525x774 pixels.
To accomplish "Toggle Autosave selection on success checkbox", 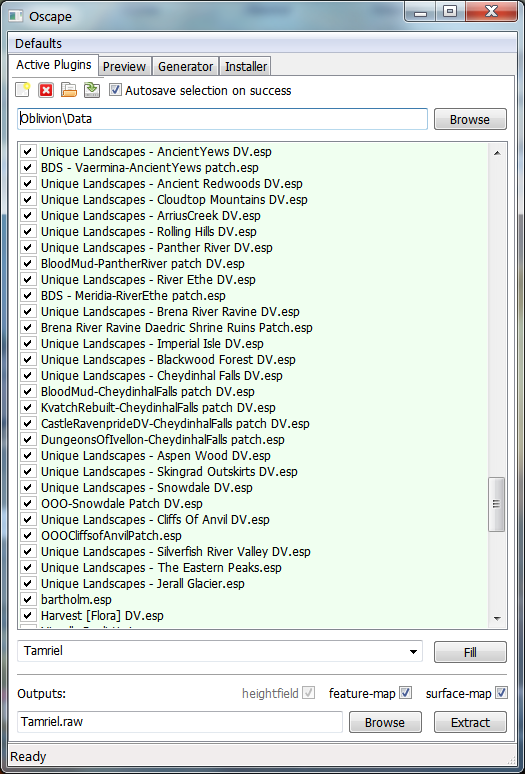I will pyautogui.click(x=115, y=90).
